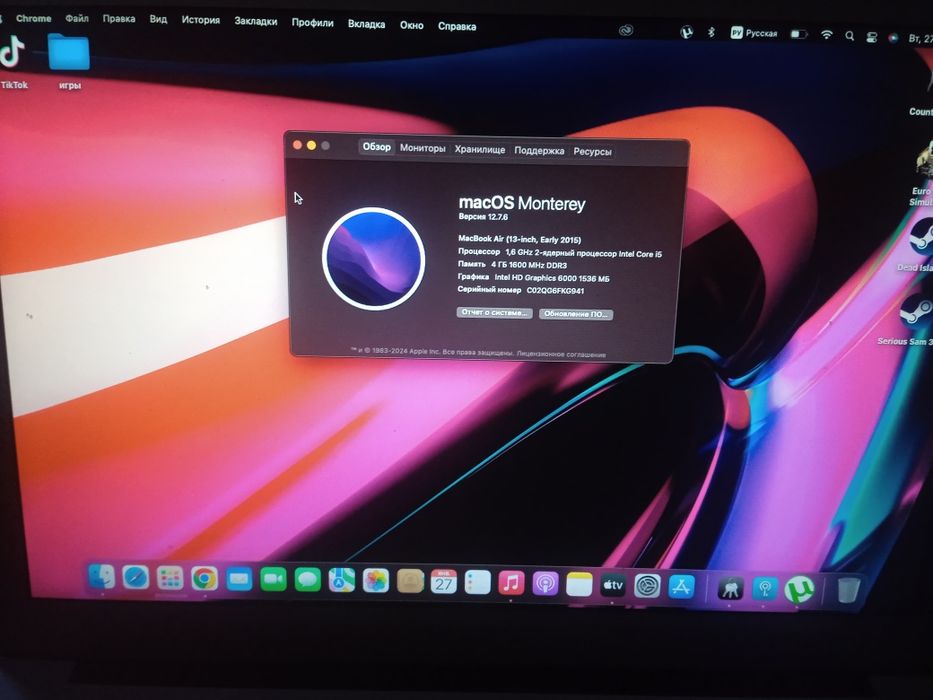This screenshot has height=700, width=933.
Task: Open System Preferences from the Dock
Action: (x=647, y=586)
